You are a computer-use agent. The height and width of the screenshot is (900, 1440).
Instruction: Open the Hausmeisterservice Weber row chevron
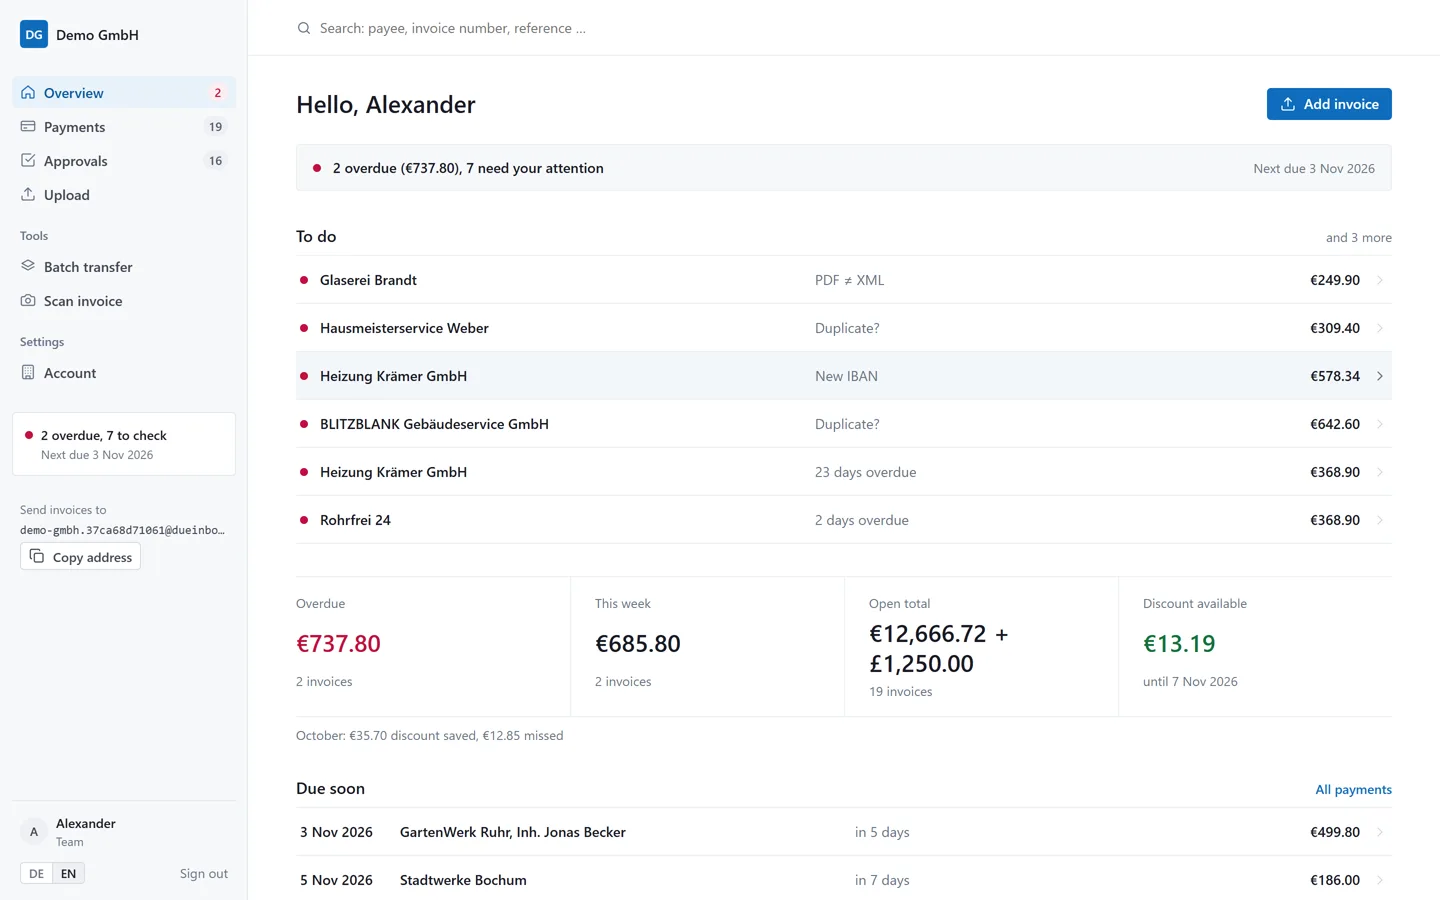point(1380,328)
